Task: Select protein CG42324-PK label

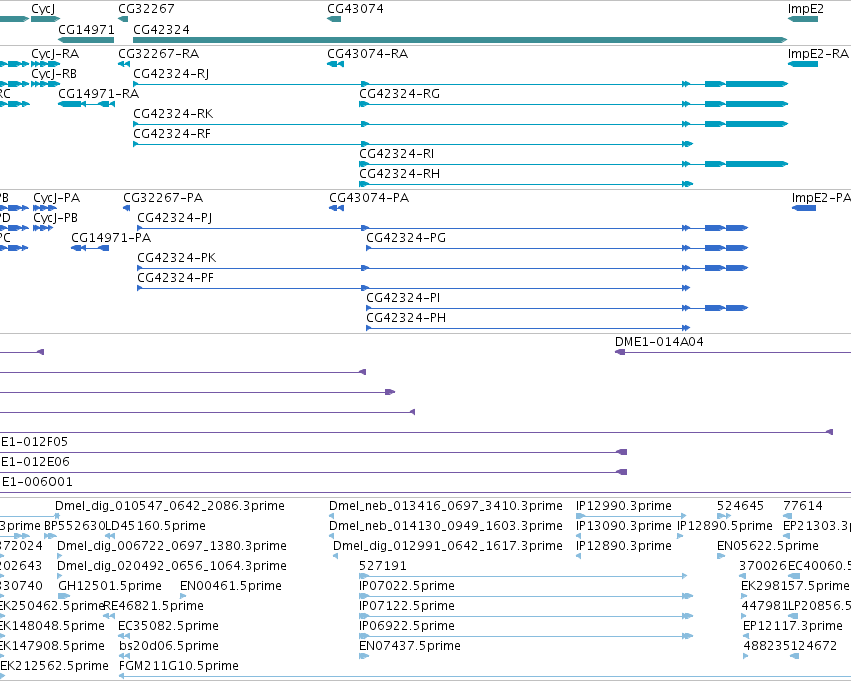Action: pos(176,257)
